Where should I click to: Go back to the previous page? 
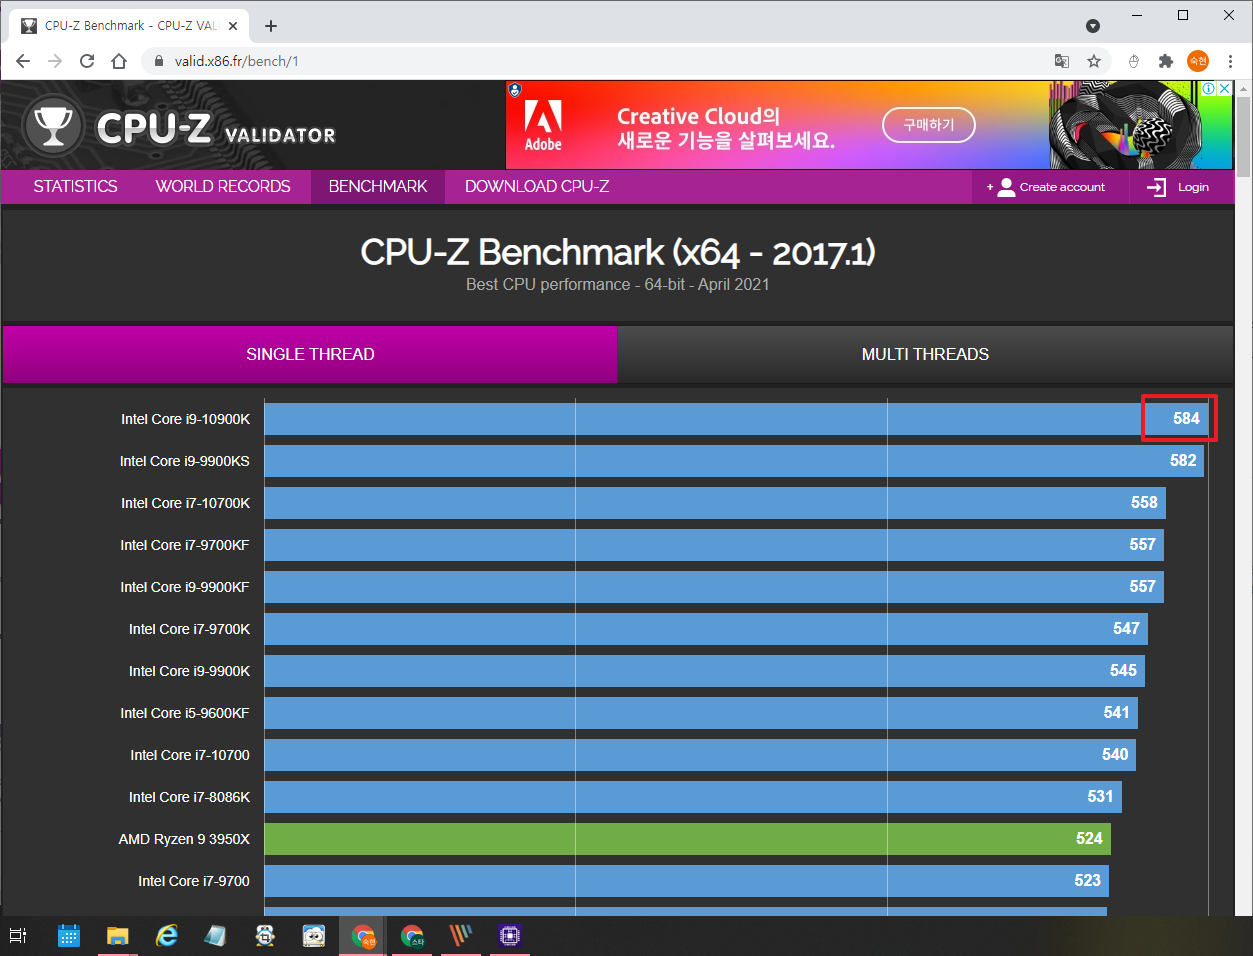[23, 61]
